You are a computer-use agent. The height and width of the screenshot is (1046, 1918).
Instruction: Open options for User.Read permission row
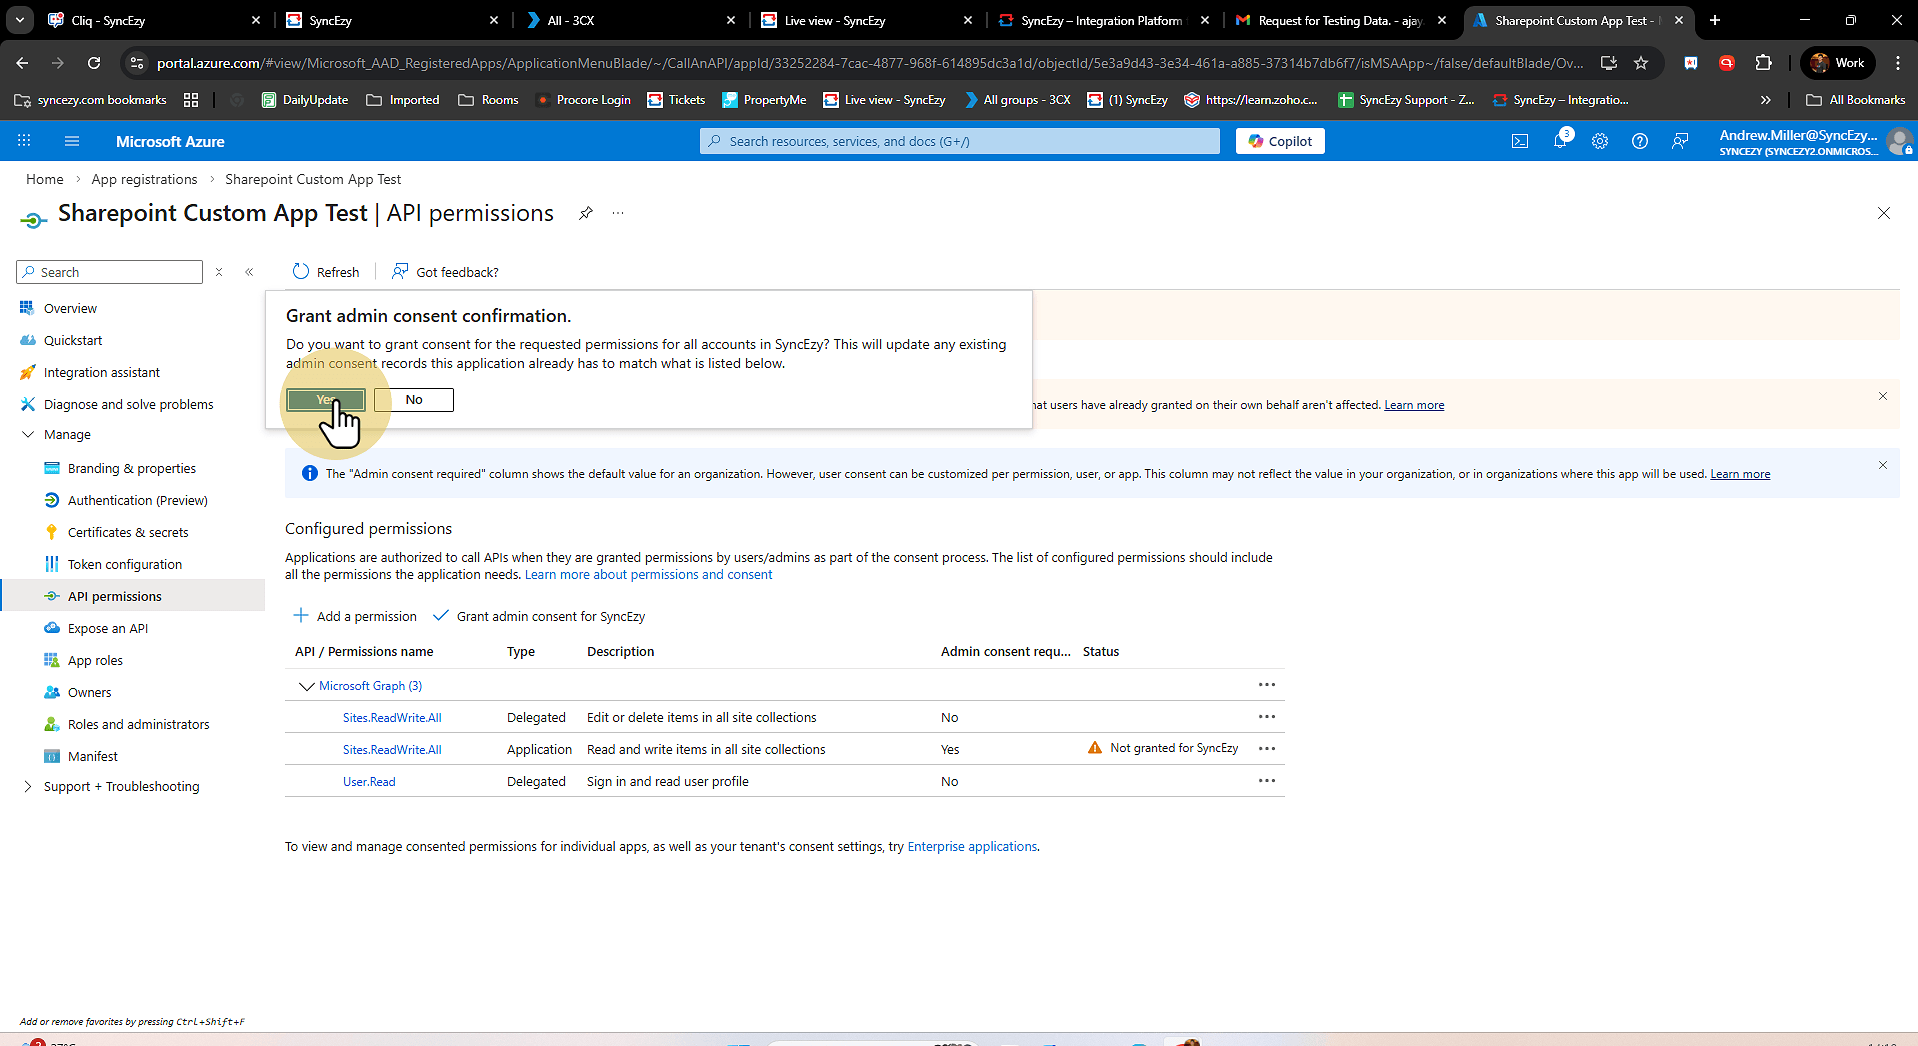click(x=1266, y=781)
